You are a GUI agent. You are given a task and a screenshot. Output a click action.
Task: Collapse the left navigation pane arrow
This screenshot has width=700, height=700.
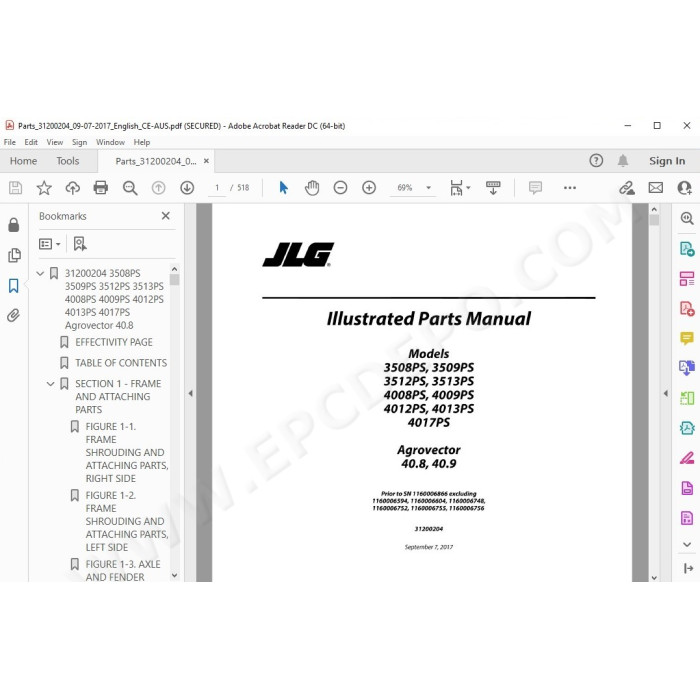click(x=191, y=393)
